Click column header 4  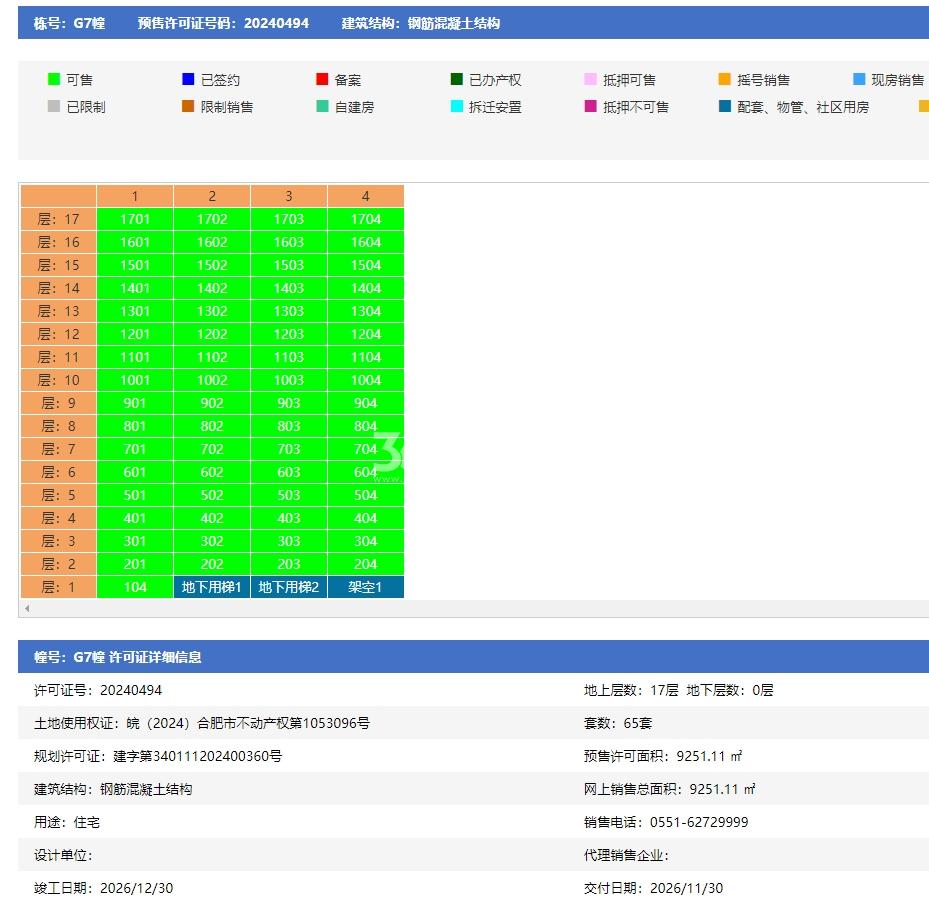(x=366, y=196)
